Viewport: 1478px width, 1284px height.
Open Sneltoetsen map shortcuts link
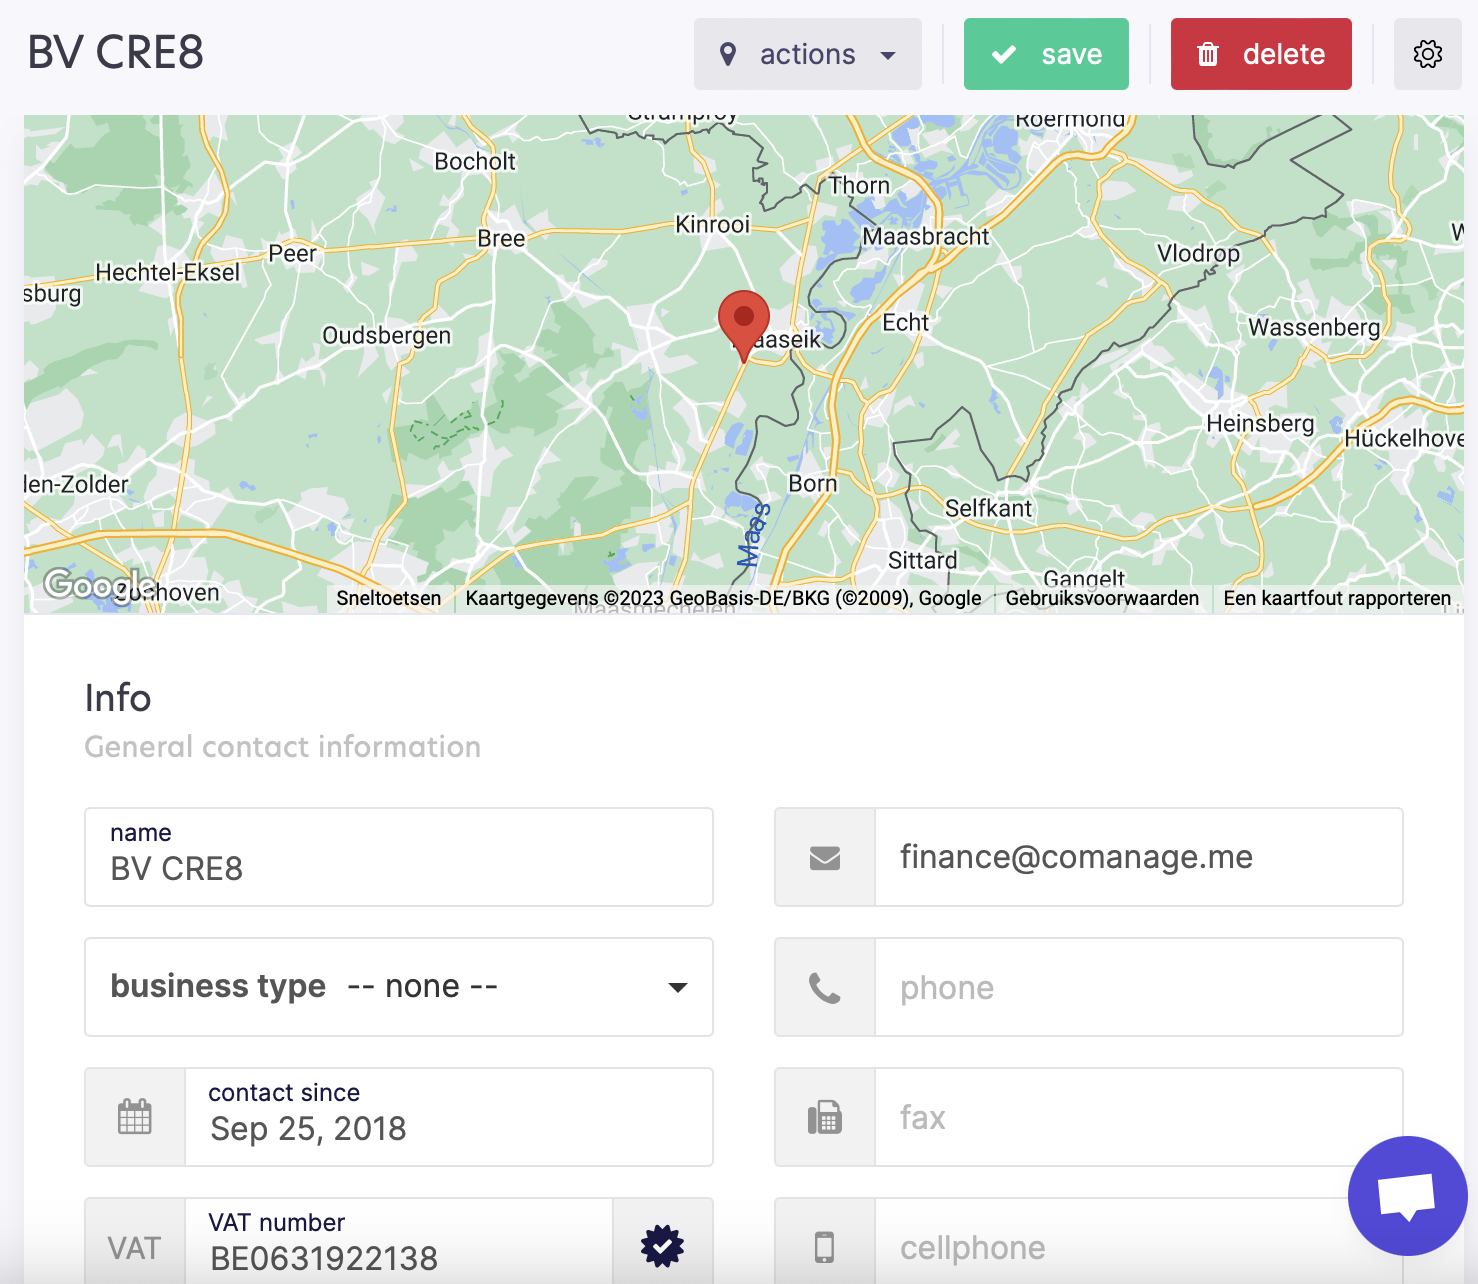click(388, 598)
